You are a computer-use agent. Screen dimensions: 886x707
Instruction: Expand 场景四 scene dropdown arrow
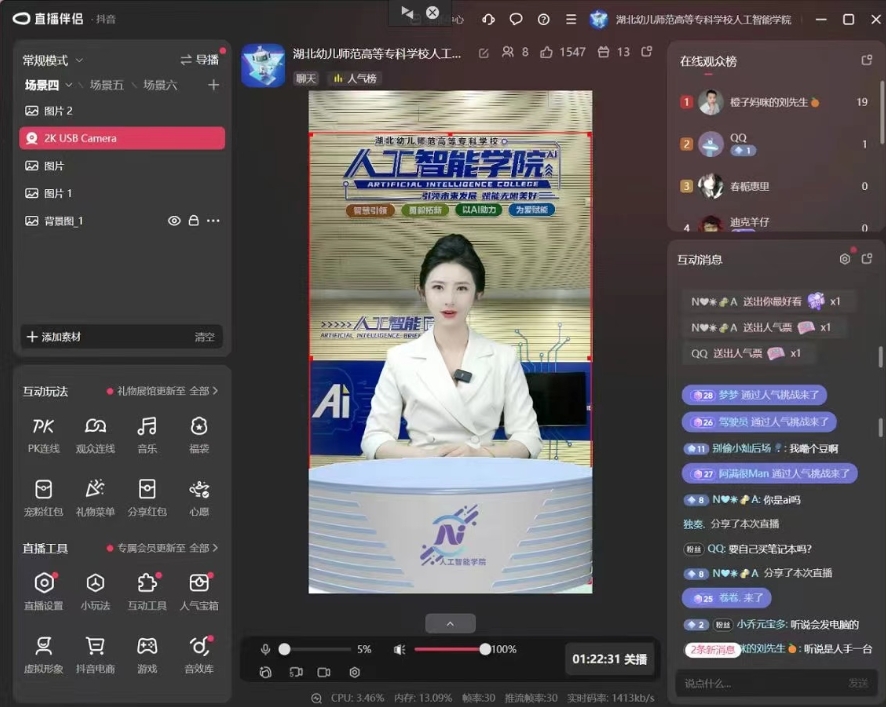69,85
